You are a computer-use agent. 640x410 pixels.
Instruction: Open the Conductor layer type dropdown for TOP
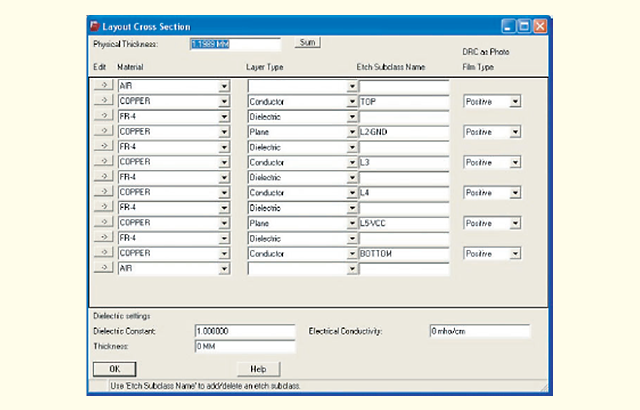coord(352,102)
